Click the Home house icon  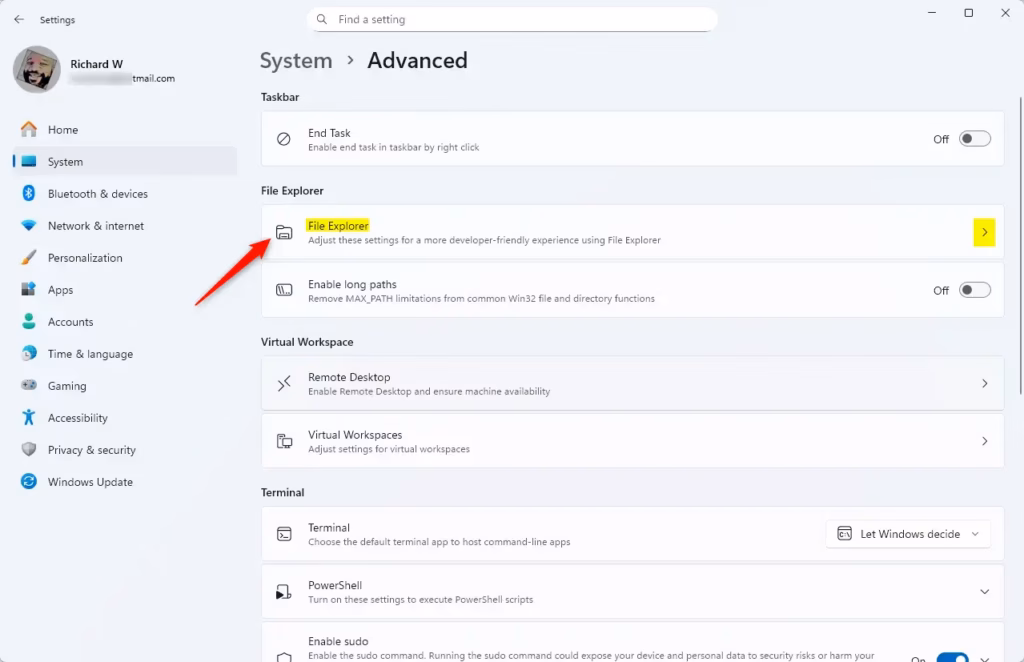click(29, 129)
